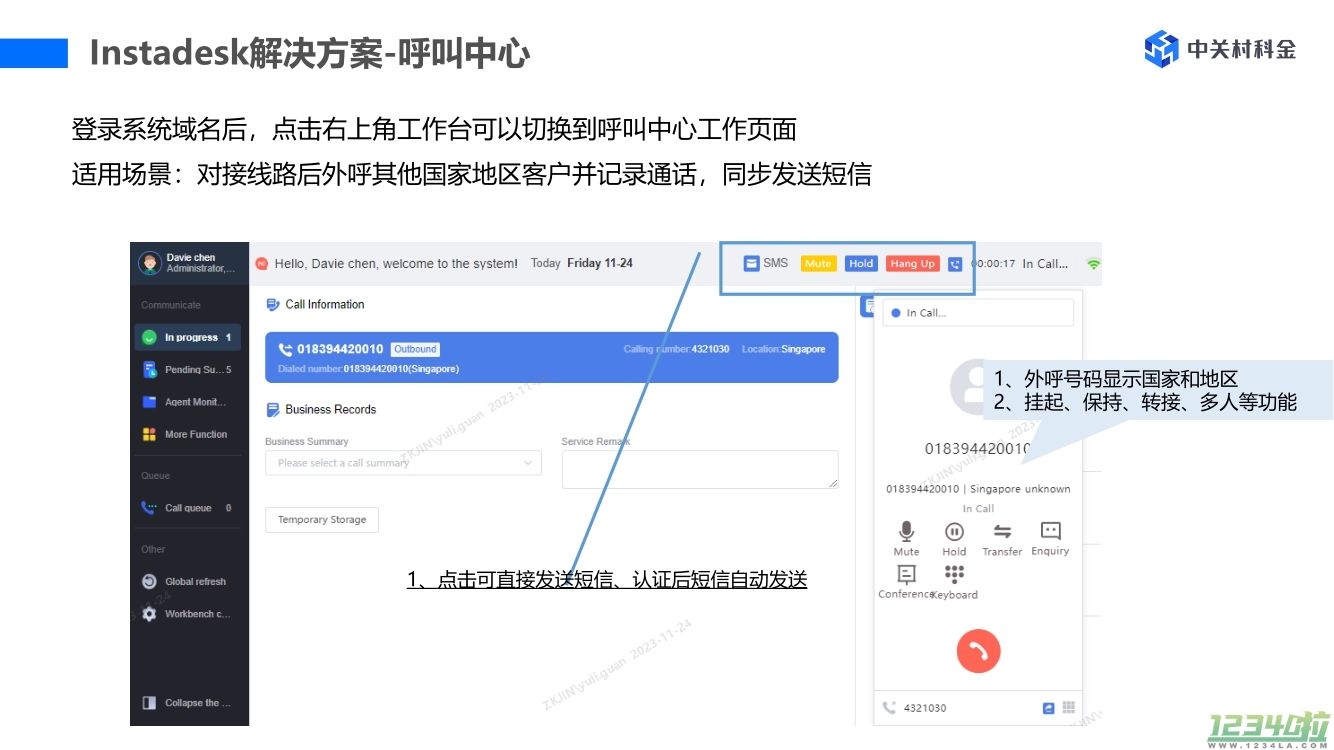Click the More Function colored squares icon
This screenshot has height=750, width=1334.
149,435
